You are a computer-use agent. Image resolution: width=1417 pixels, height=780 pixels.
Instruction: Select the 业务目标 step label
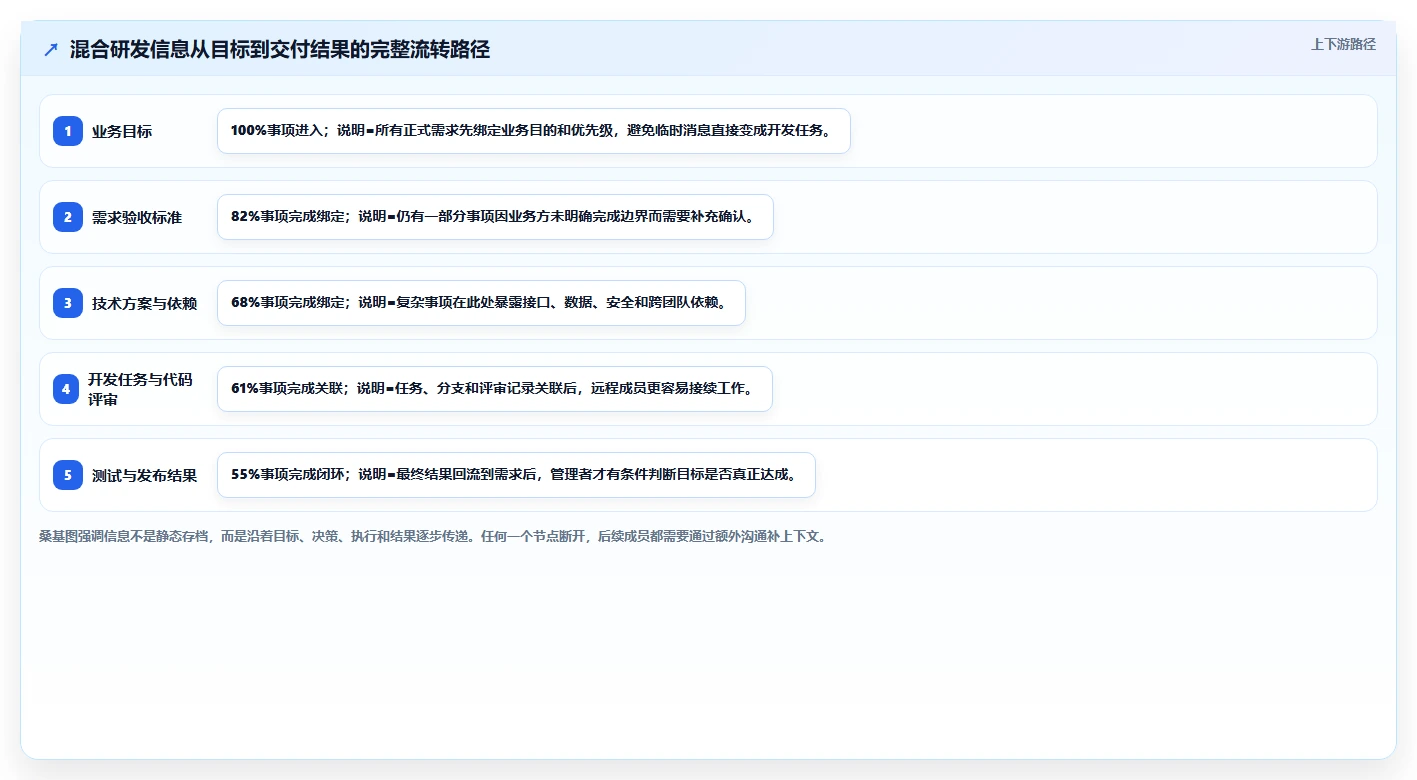pos(122,131)
